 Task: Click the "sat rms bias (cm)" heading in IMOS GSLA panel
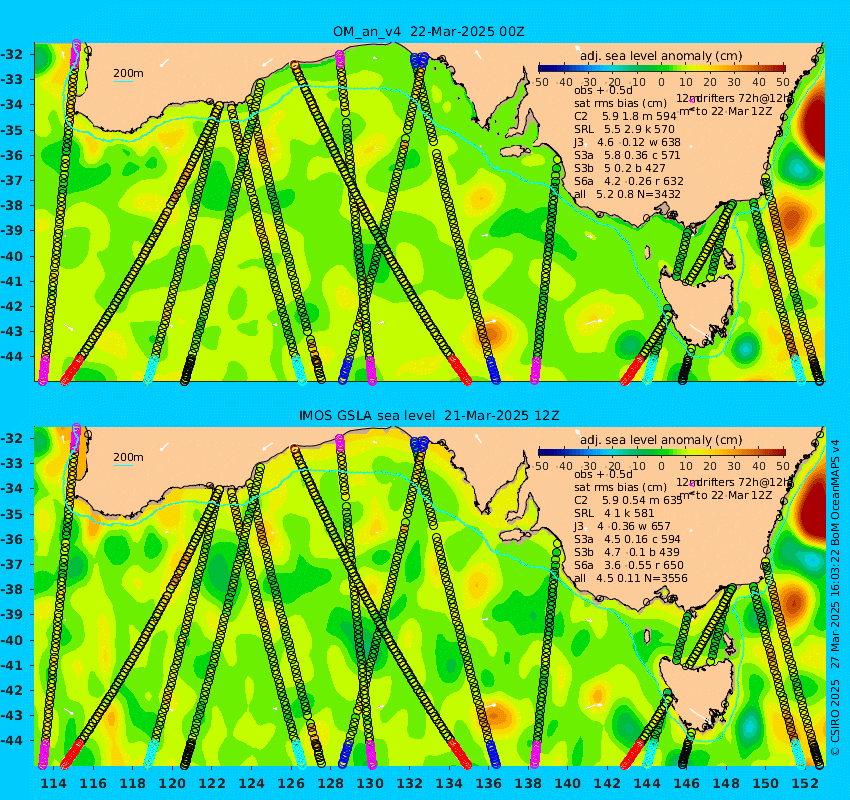click(x=620, y=487)
